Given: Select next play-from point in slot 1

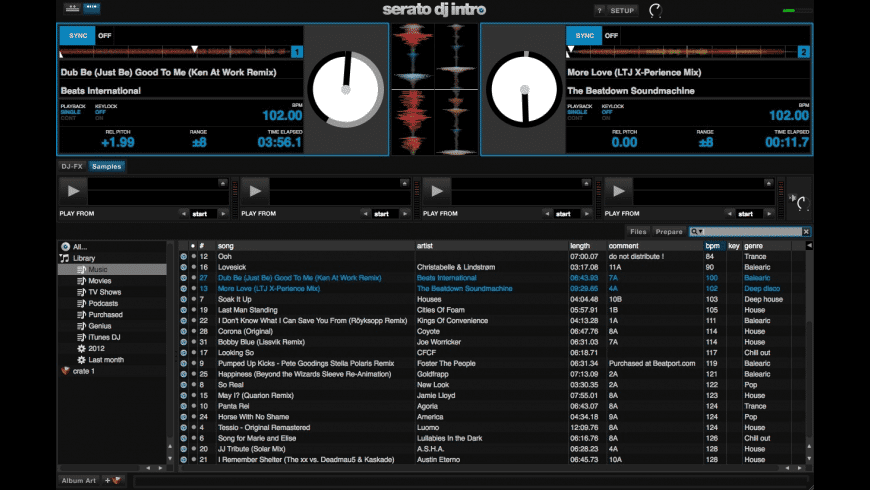Looking at the screenshot, I should 223,214.
